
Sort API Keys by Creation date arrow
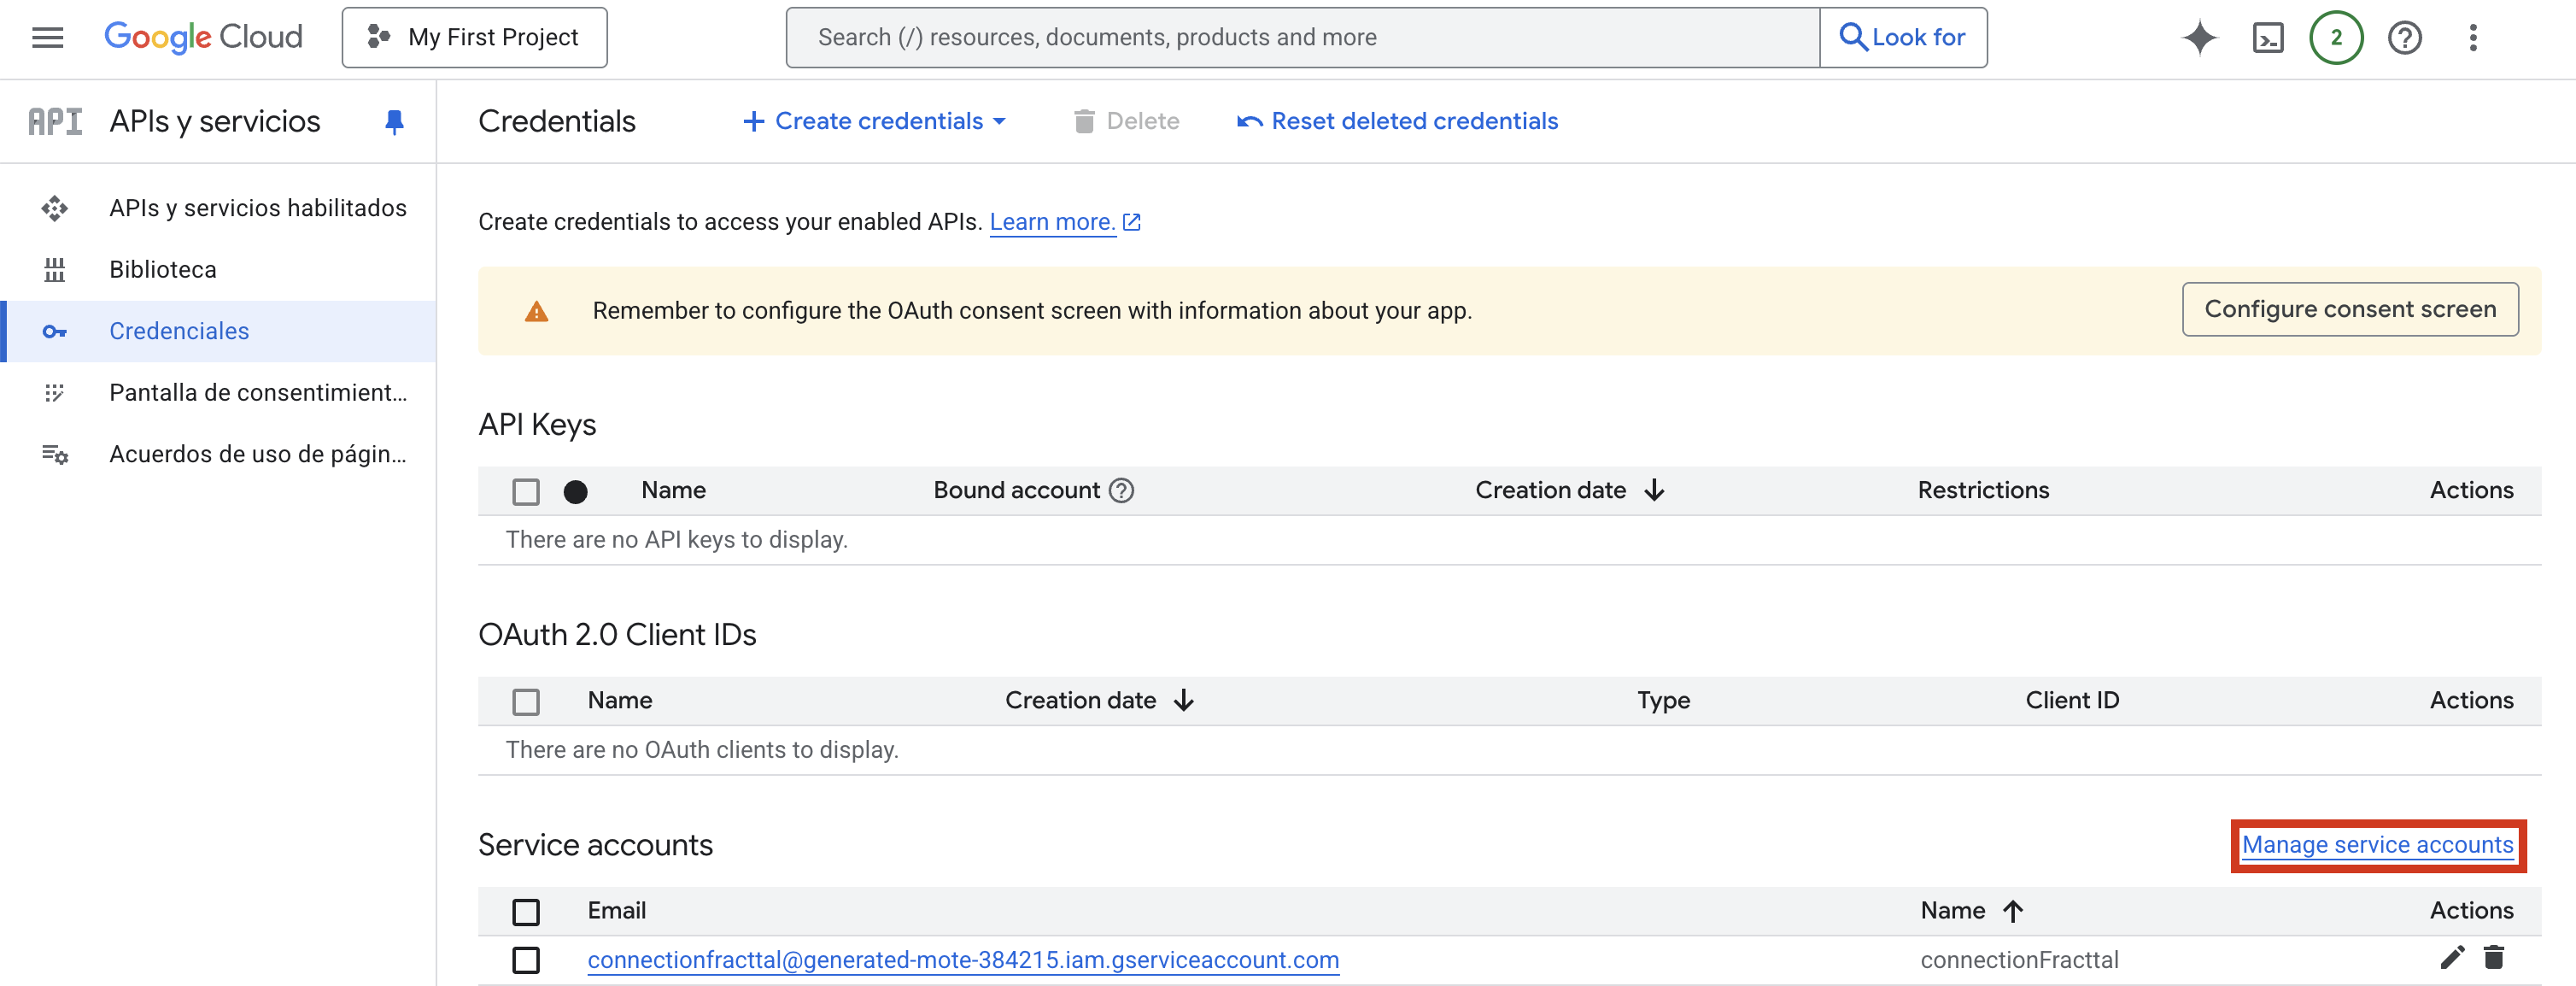point(1654,490)
